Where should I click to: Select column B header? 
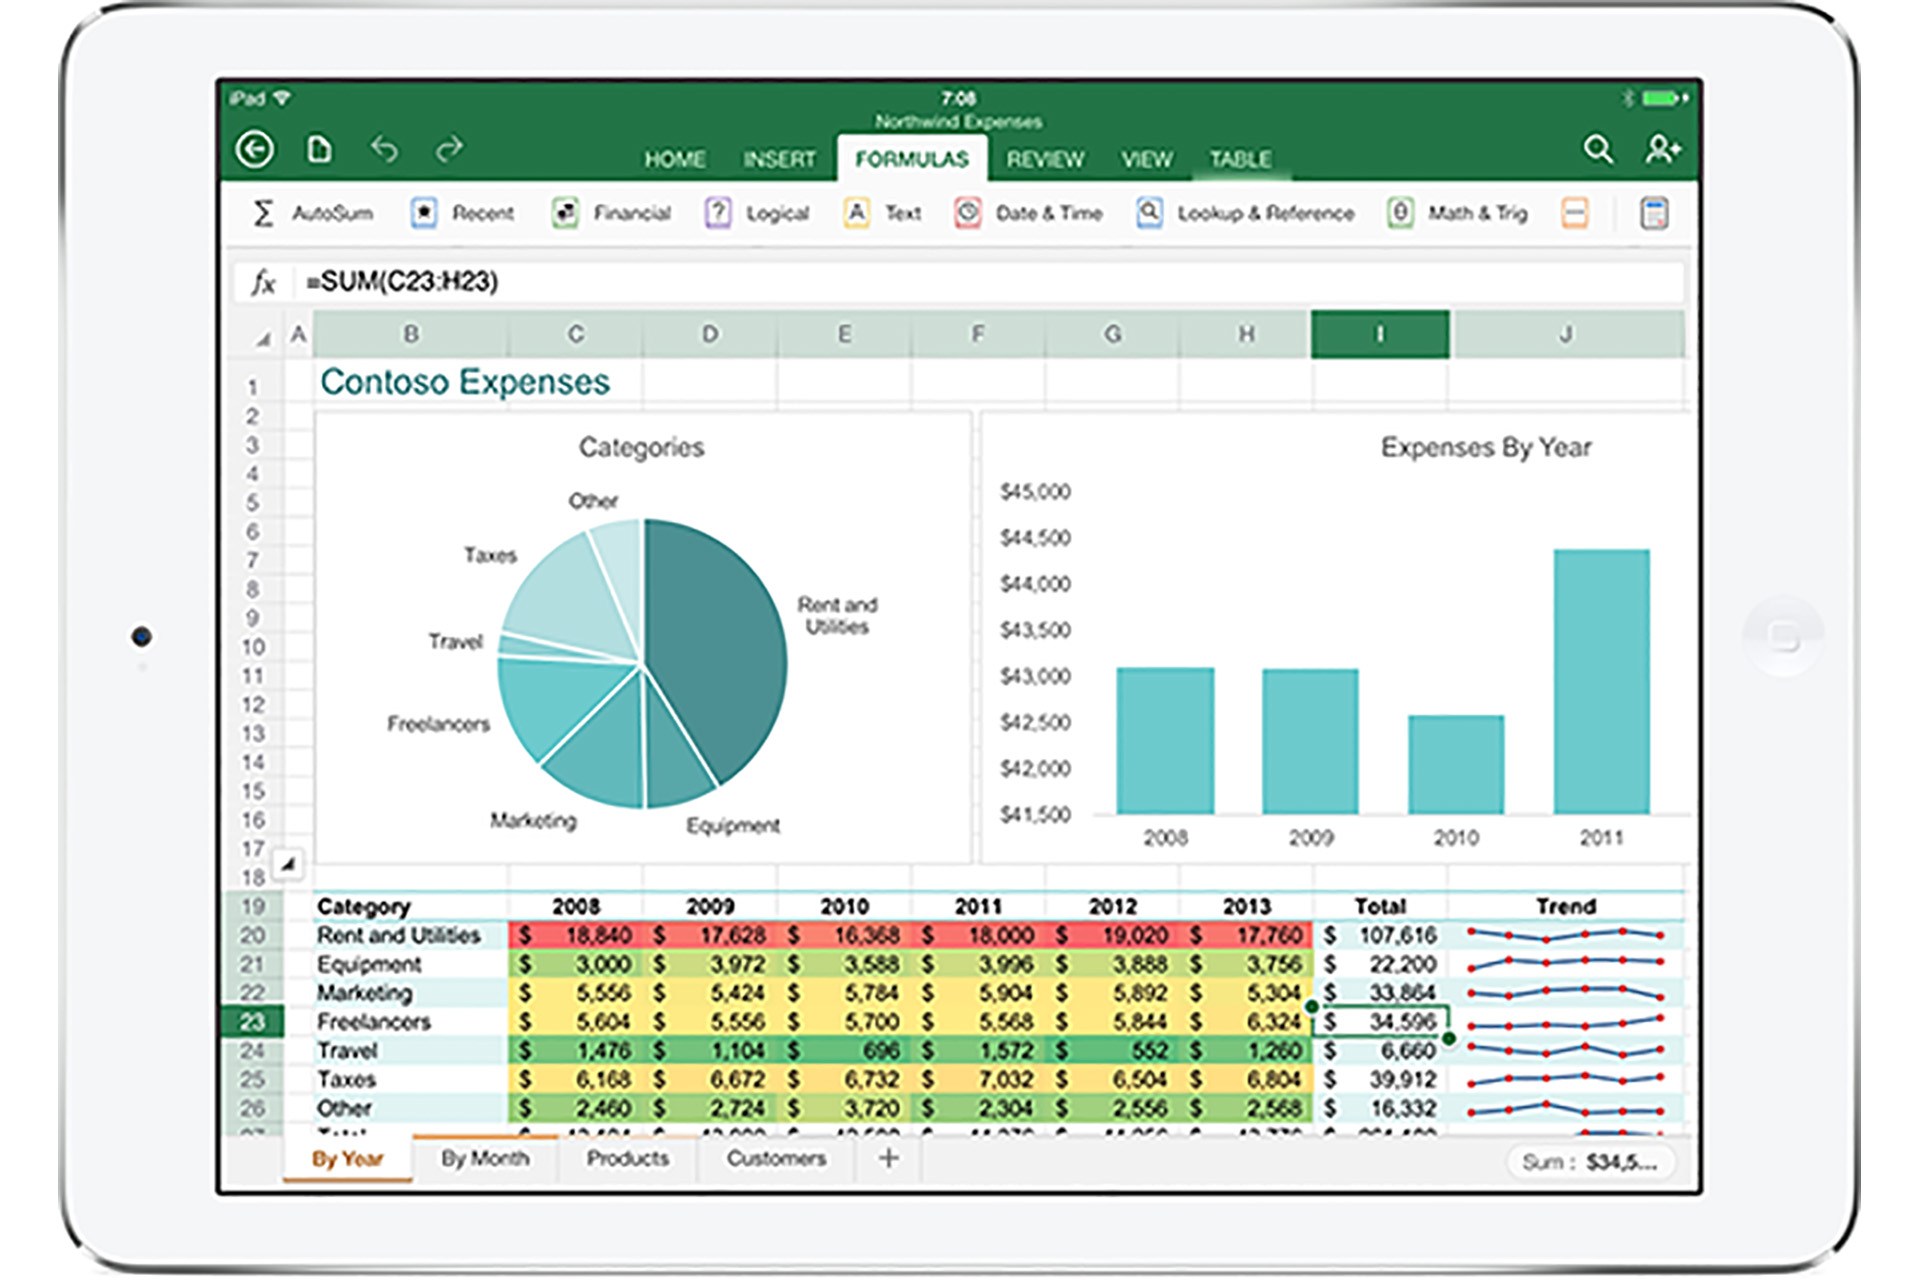[x=411, y=334]
